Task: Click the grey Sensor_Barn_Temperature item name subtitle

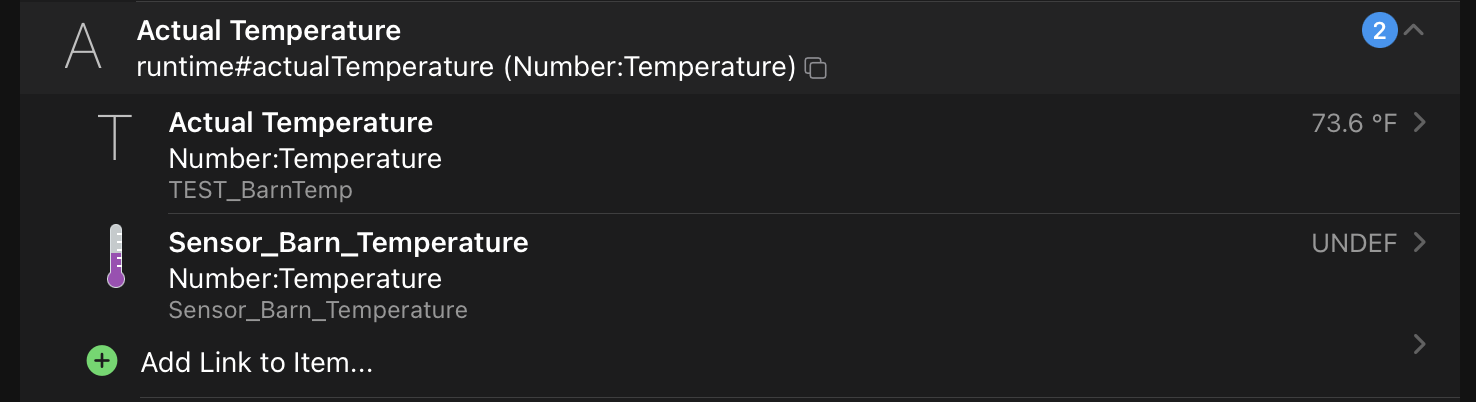Action: (318, 310)
